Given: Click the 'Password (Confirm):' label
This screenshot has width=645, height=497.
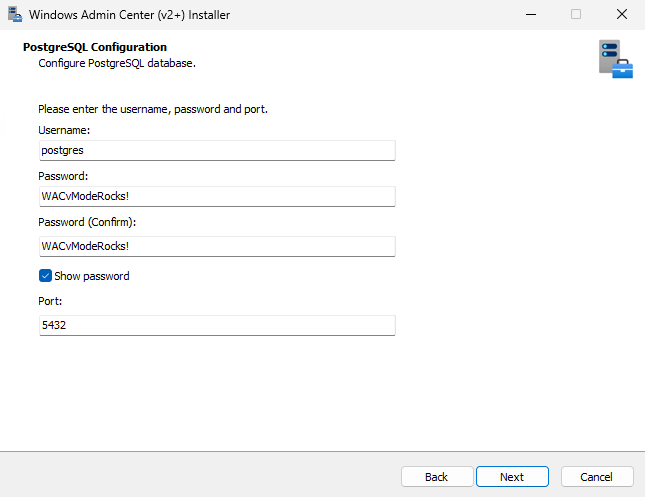Looking at the screenshot, I should [x=86, y=222].
